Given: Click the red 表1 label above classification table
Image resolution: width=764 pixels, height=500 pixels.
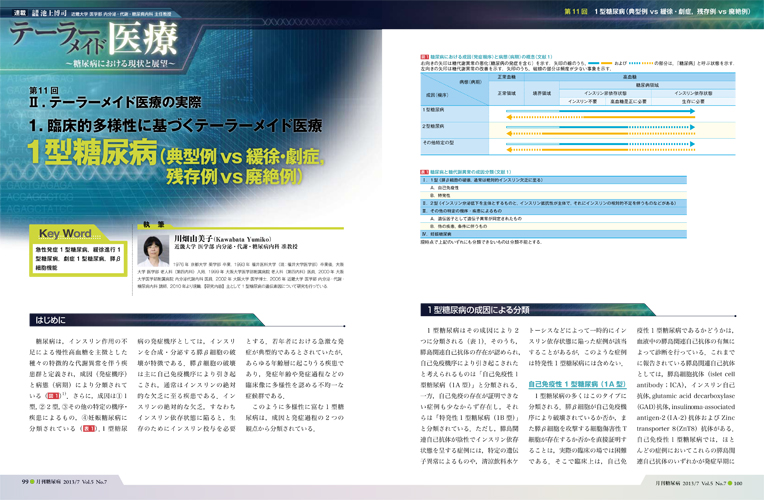Looking at the screenshot, I should [x=420, y=172].
